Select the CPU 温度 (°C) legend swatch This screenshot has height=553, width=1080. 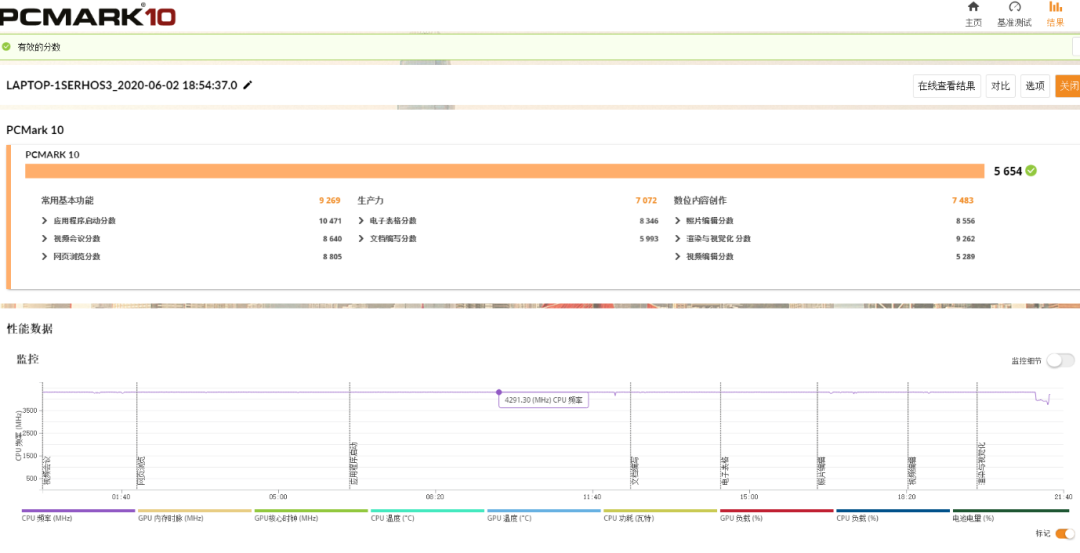pyautogui.click(x=428, y=511)
